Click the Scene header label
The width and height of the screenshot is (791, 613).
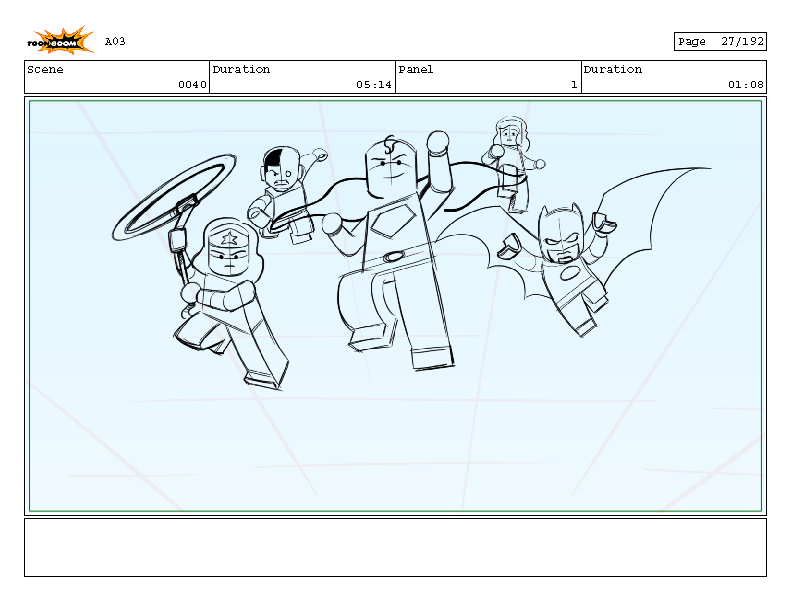coord(45,70)
